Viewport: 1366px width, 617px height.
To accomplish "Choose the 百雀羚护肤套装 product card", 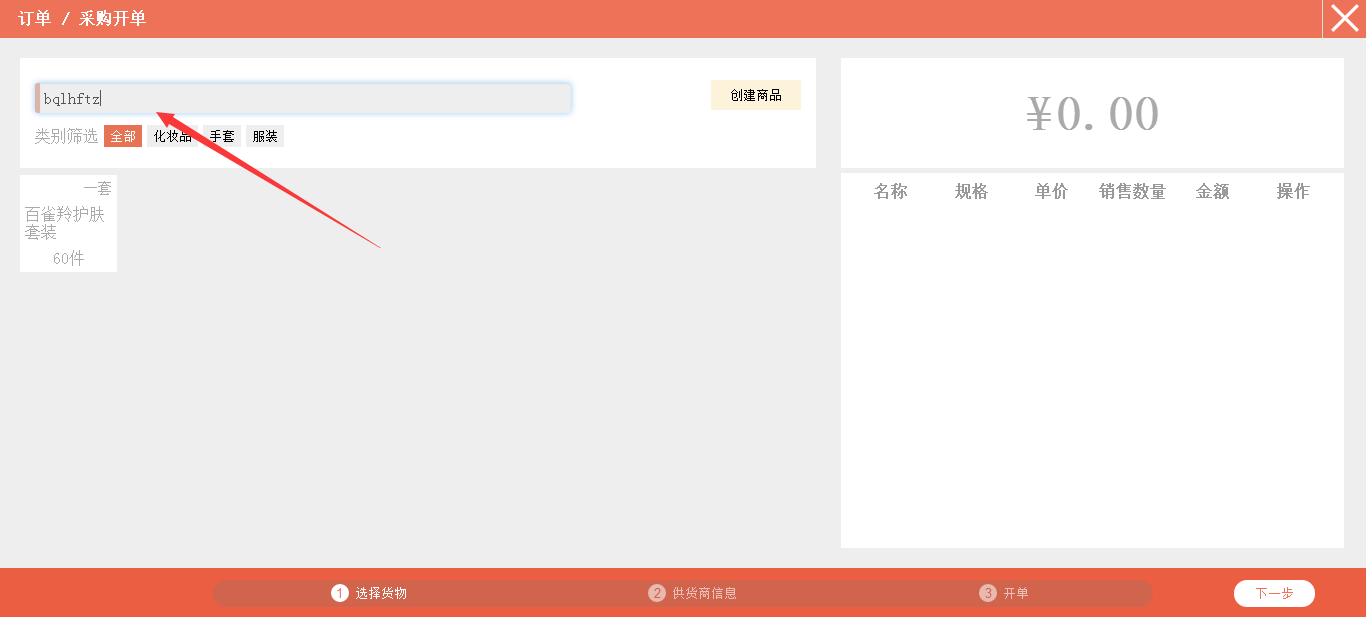I will tap(68, 223).
